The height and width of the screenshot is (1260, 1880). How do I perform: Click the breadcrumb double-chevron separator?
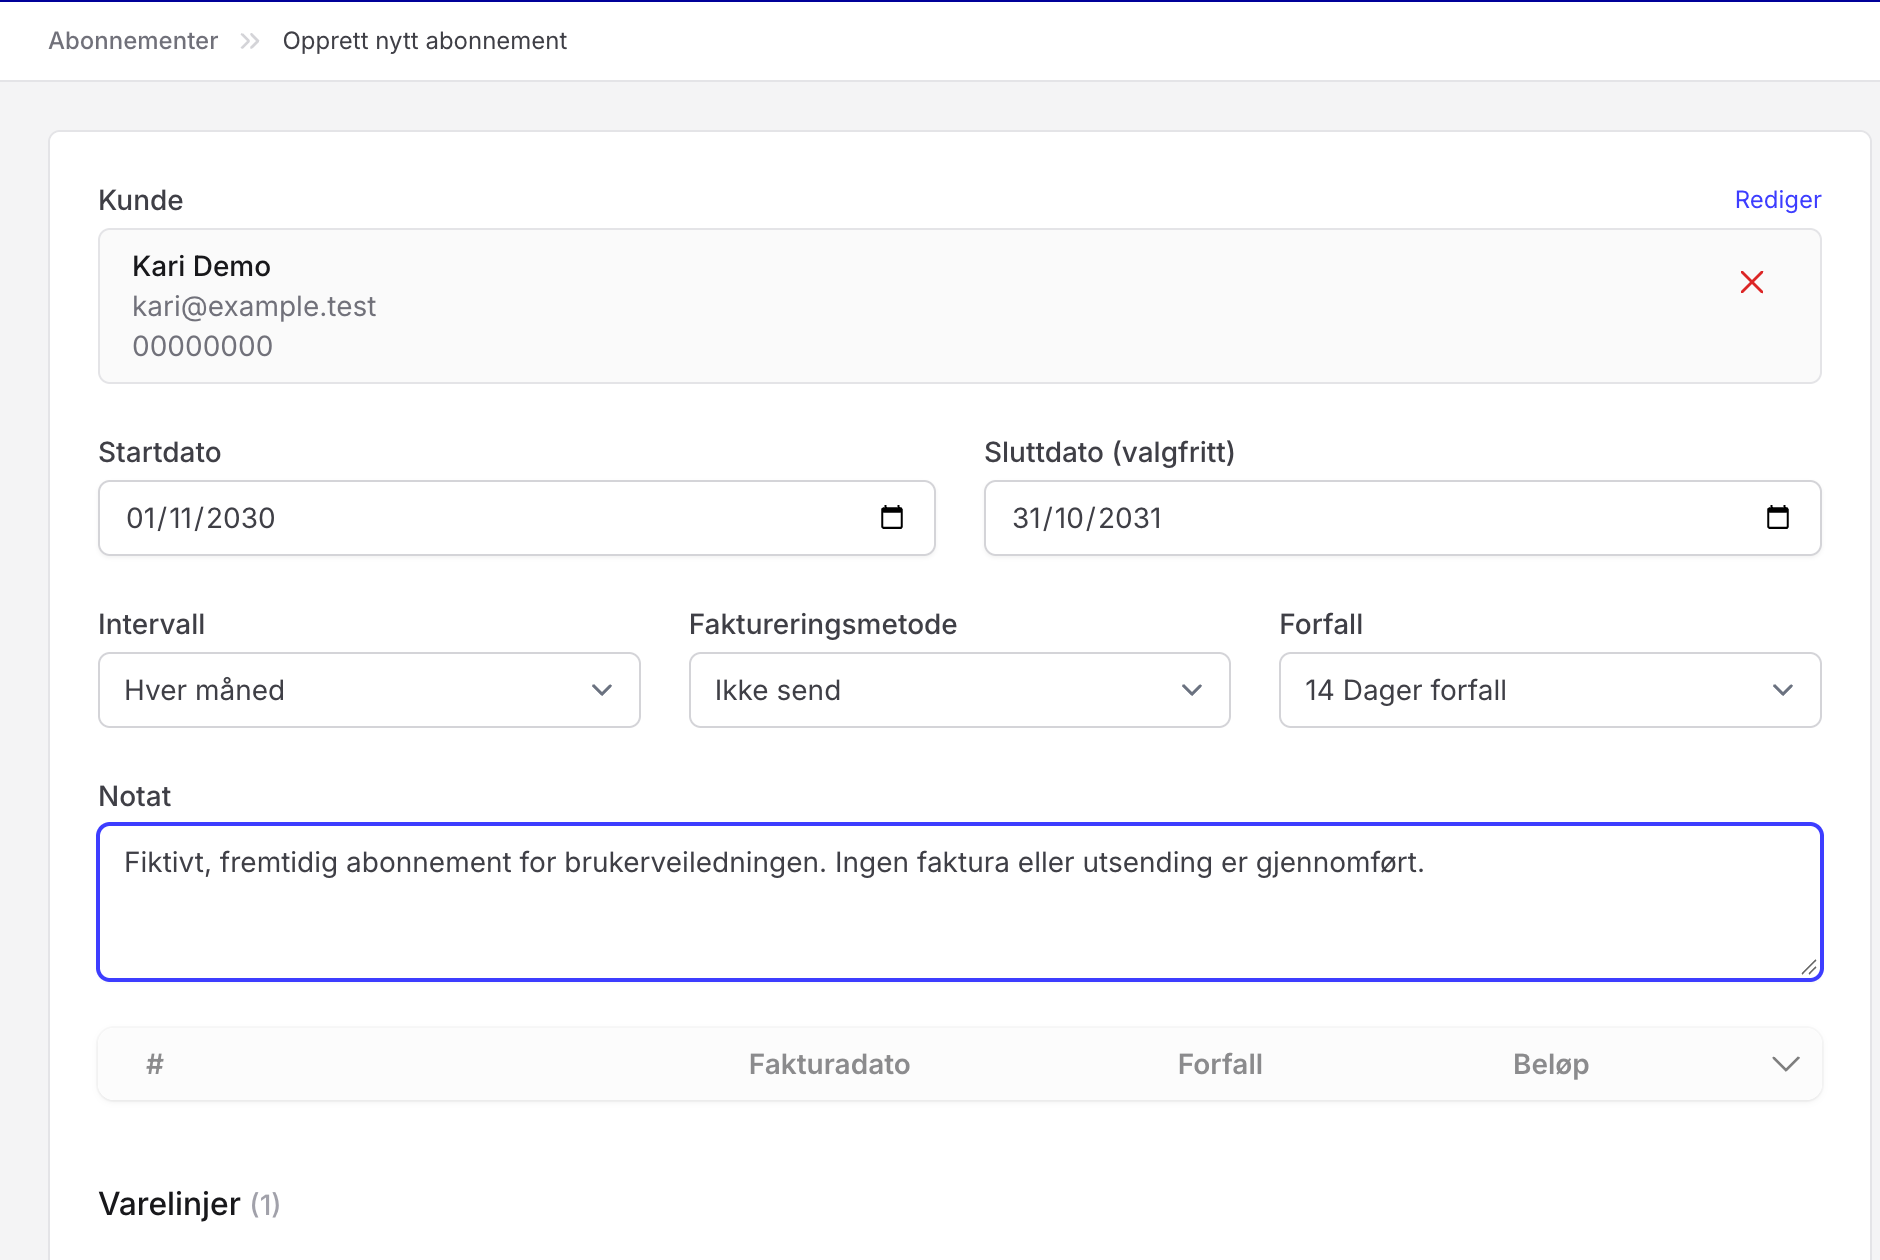[x=250, y=41]
